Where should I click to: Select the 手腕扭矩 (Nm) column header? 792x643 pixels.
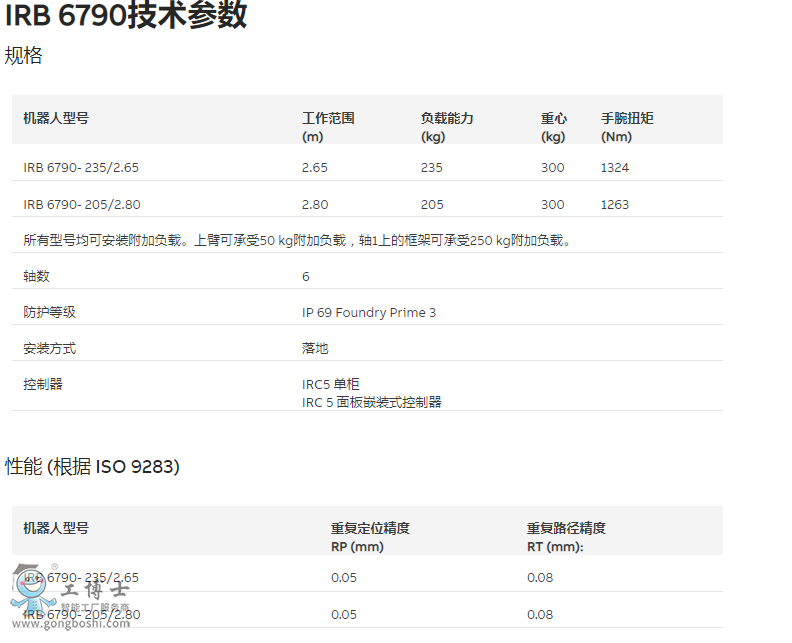[627, 126]
